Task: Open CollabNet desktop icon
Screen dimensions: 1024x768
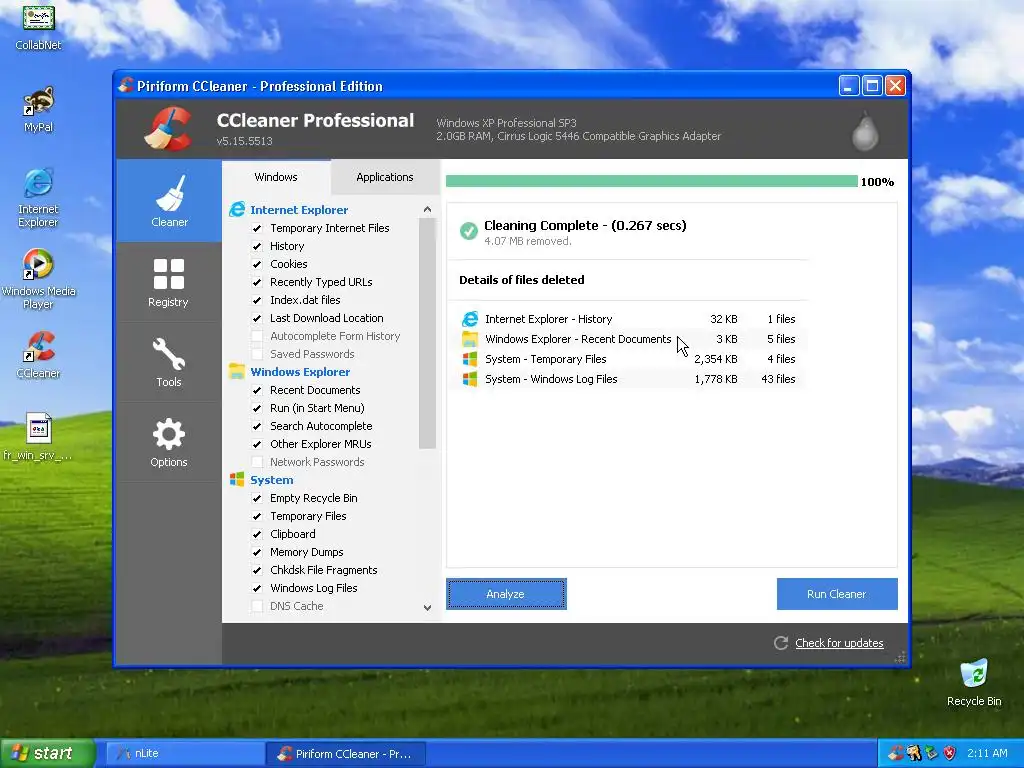Action: (39, 26)
